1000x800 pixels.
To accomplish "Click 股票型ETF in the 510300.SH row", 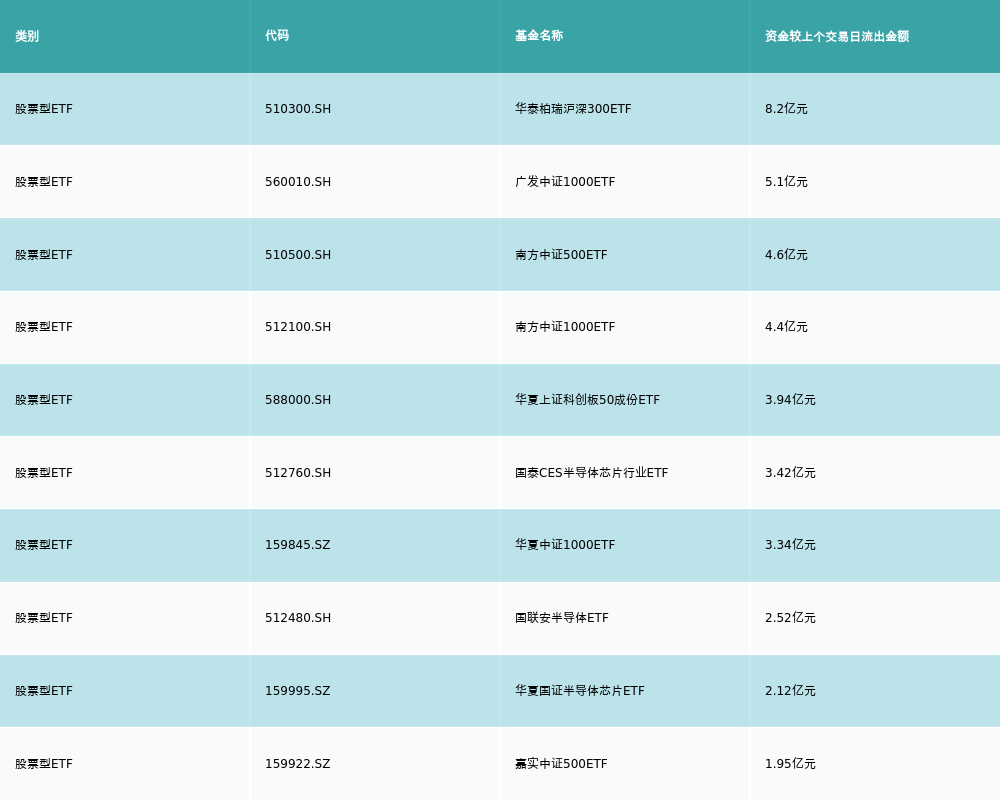I will (x=44, y=109).
